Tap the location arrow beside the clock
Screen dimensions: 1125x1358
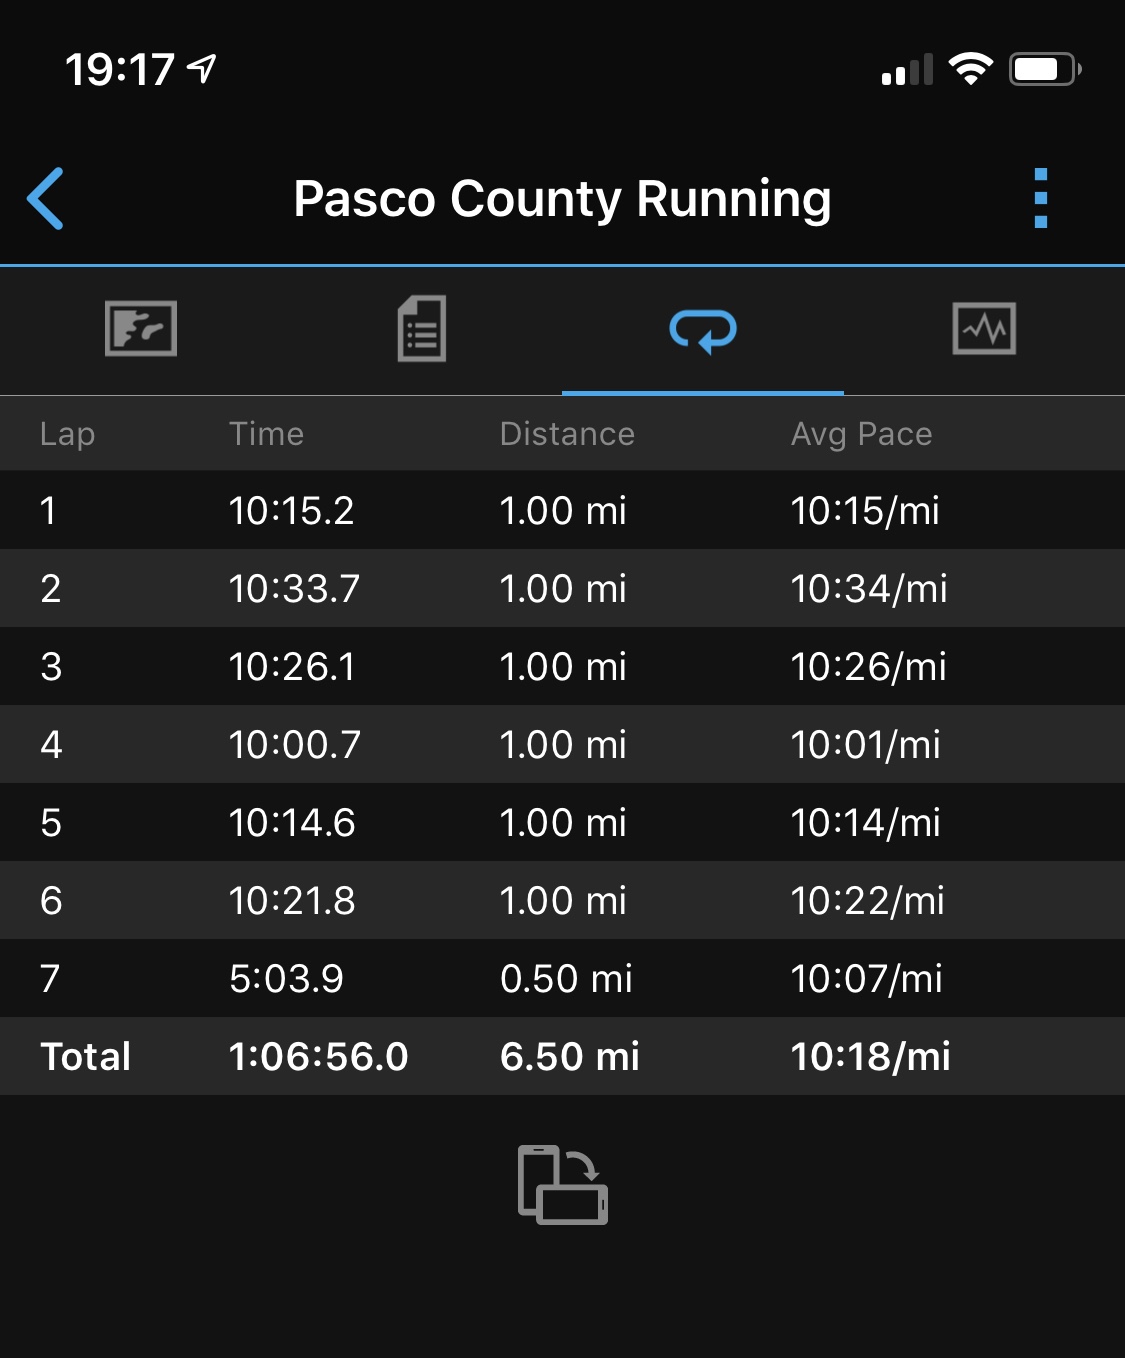(203, 69)
